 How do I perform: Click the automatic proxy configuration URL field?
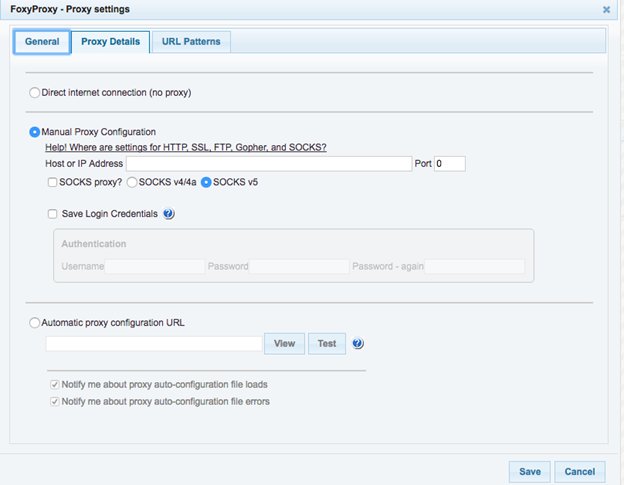tap(154, 344)
